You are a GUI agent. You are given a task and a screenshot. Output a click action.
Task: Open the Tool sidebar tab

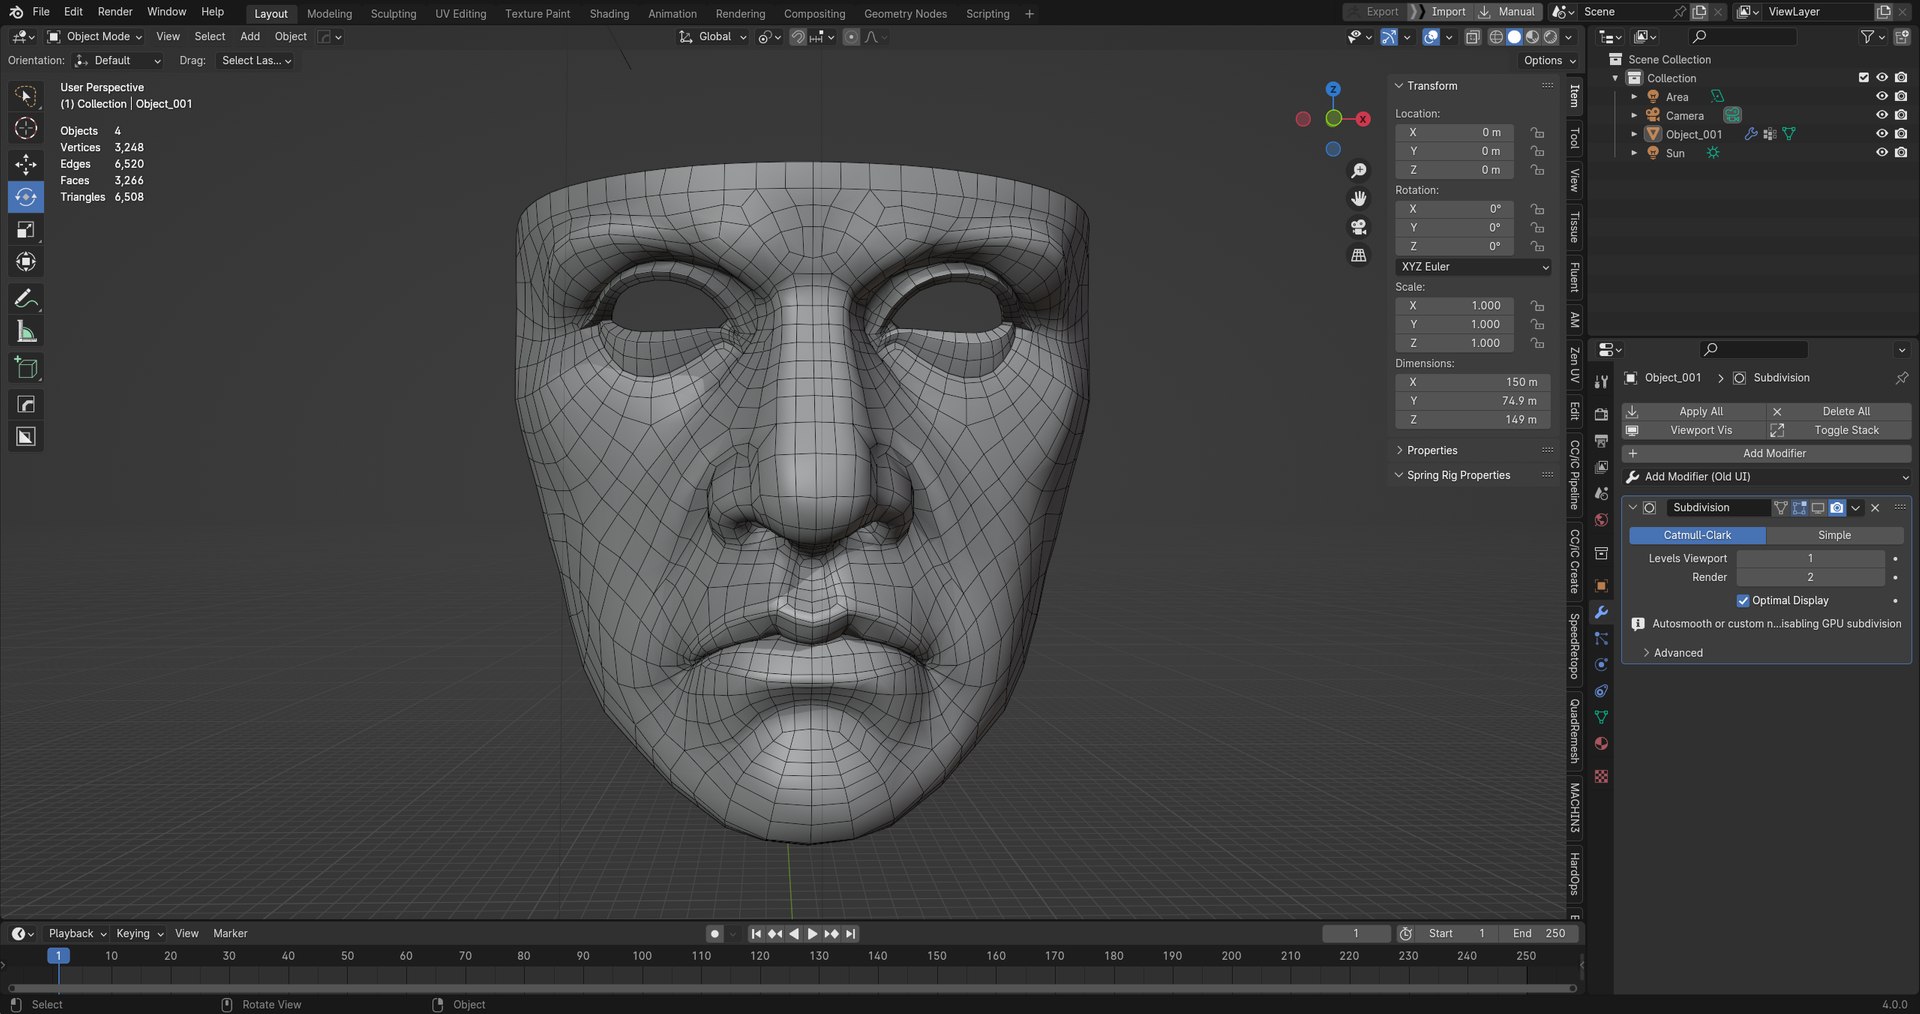pyautogui.click(x=1574, y=138)
